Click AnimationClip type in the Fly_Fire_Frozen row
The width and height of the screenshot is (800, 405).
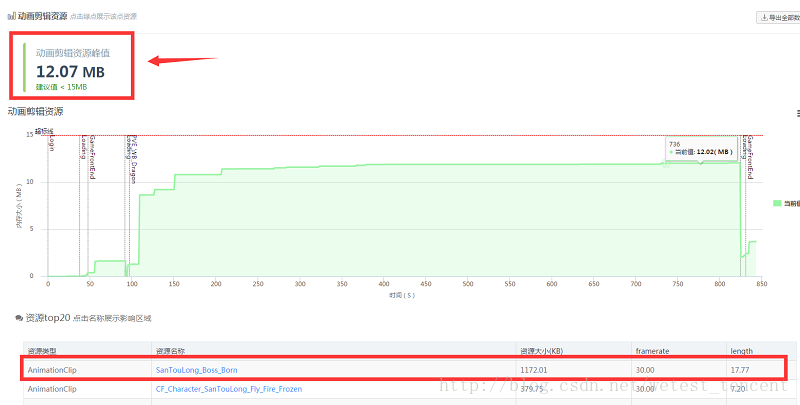point(52,389)
